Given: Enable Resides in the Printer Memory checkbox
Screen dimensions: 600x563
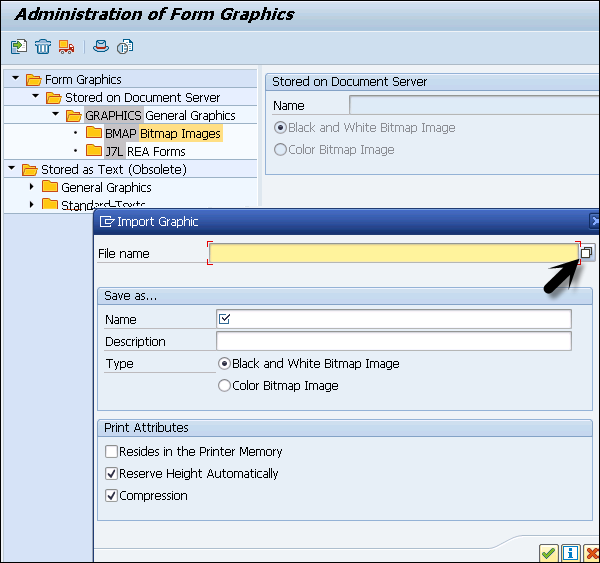Looking at the screenshot, I should [112, 452].
